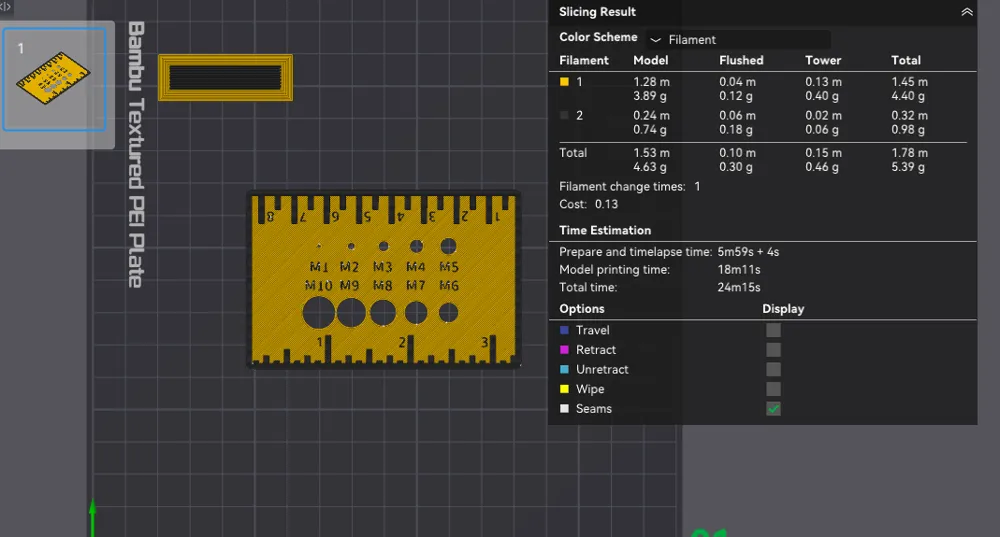This screenshot has width=1000, height=537.
Task: Click the '24m15s' total time value
Action: pos(739,288)
